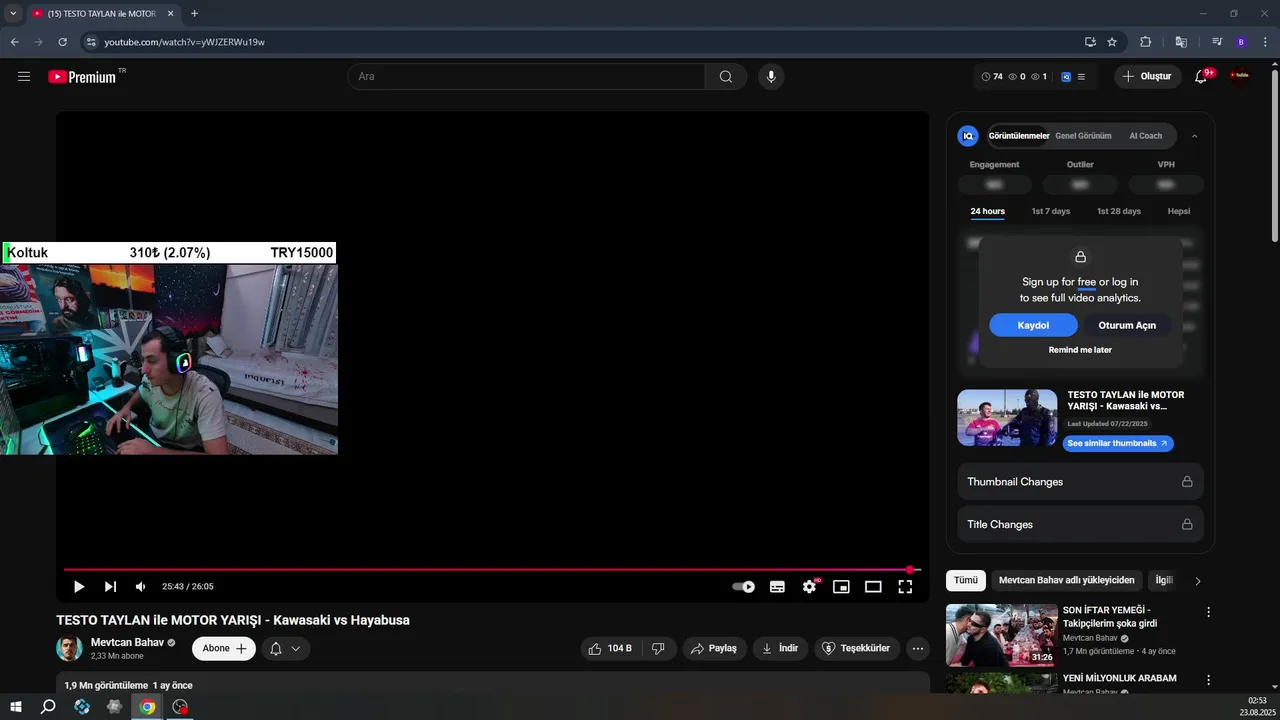Like the video with 104 B likes
The width and height of the screenshot is (1280, 720).
coord(610,648)
